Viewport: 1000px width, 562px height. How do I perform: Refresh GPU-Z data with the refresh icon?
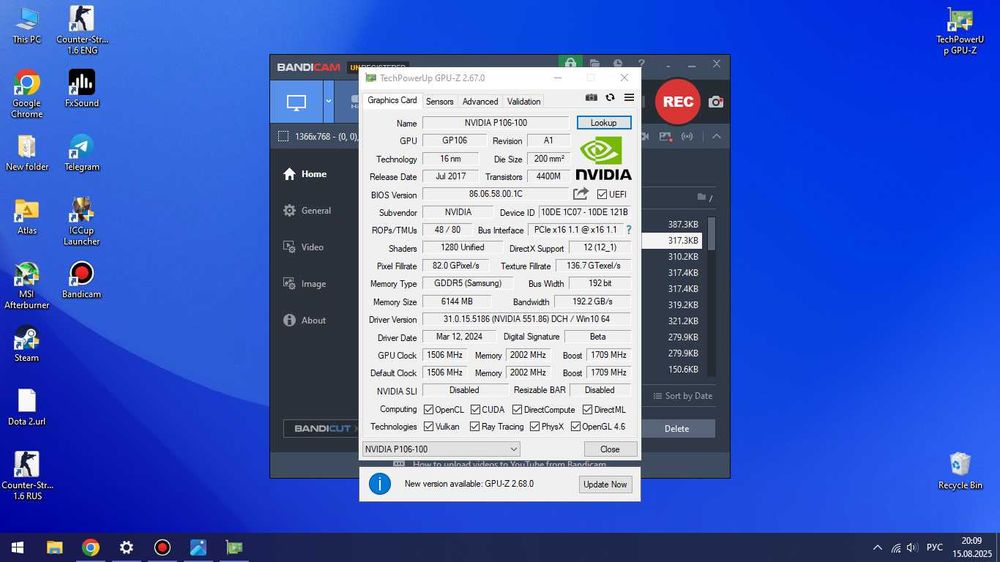pos(610,98)
